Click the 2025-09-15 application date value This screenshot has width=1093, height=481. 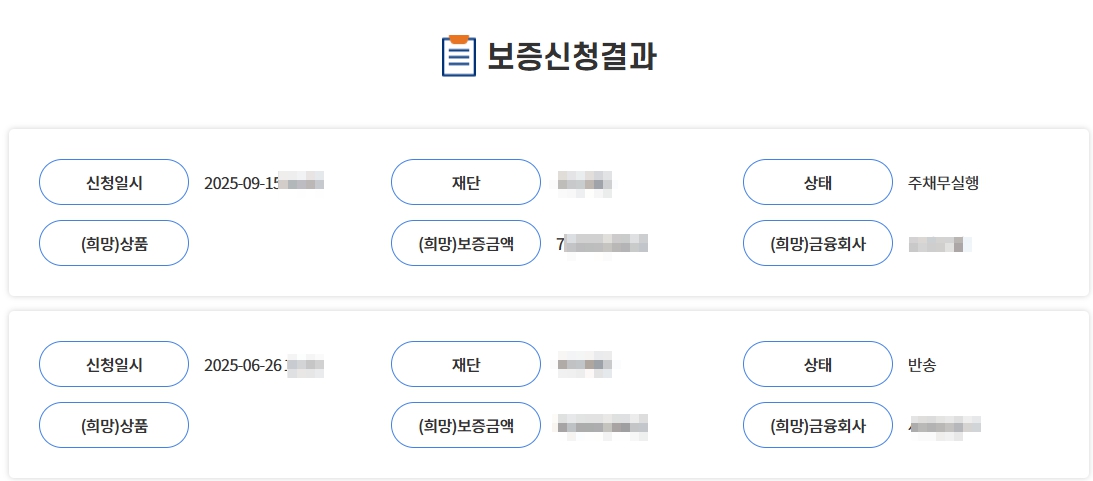(x=263, y=183)
